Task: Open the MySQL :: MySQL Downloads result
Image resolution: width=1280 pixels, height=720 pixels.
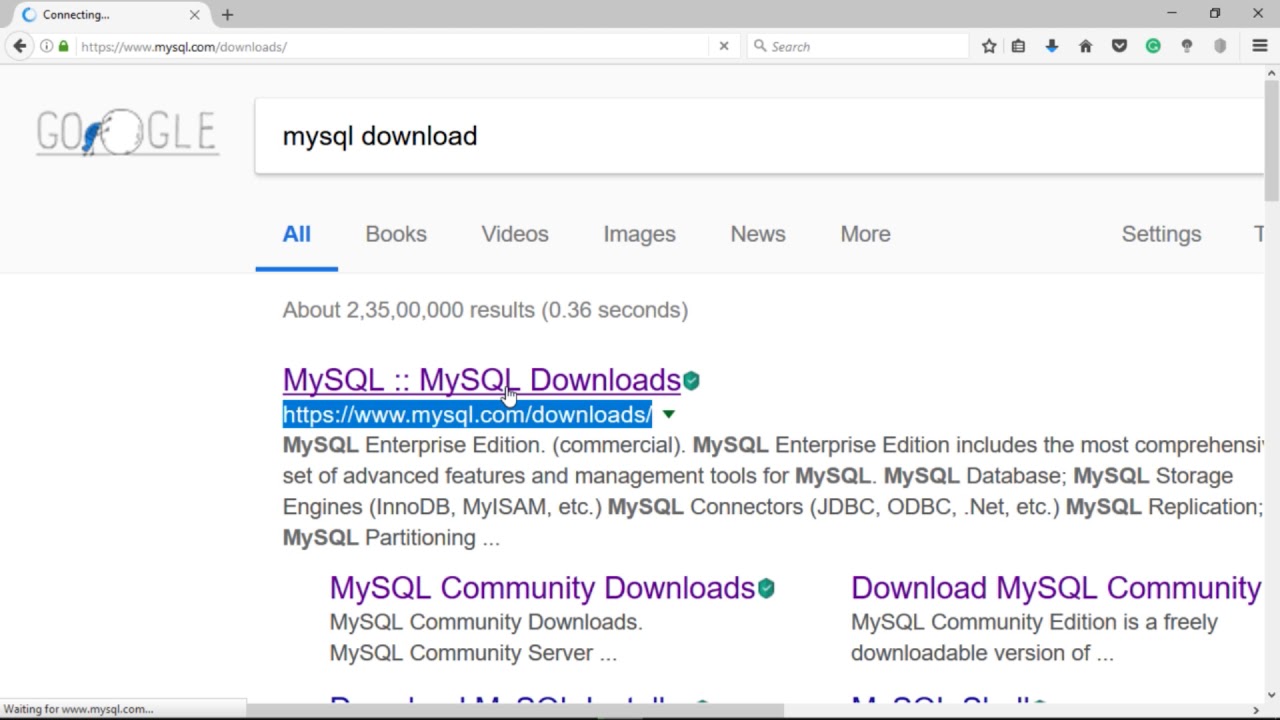Action: tap(481, 380)
